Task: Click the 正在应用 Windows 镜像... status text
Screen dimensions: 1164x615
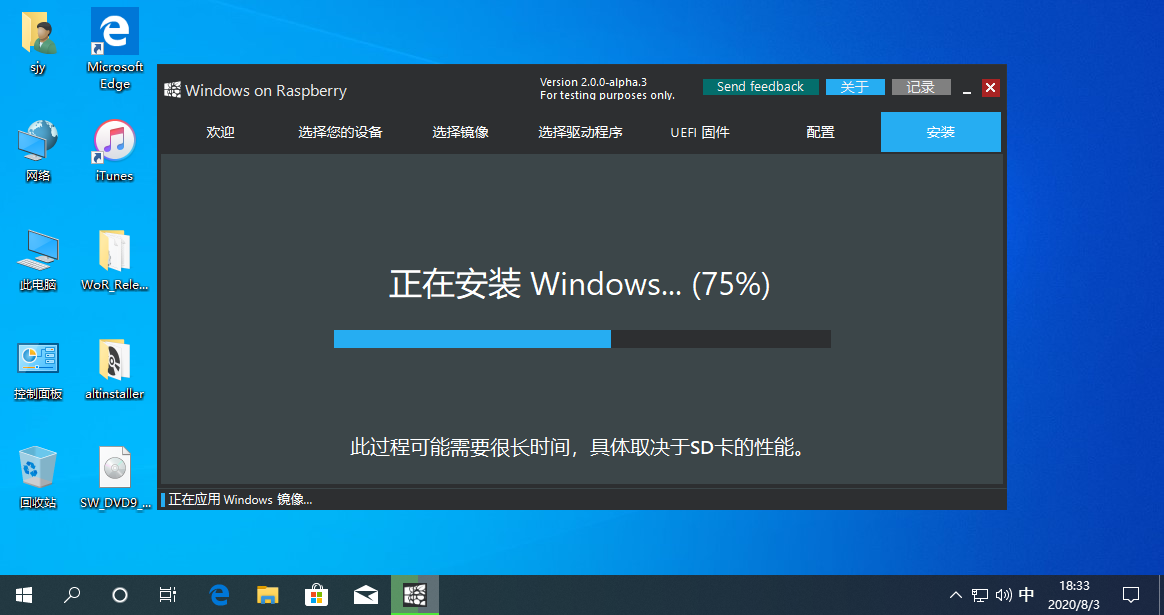Action: pyautogui.click(x=240, y=499)
